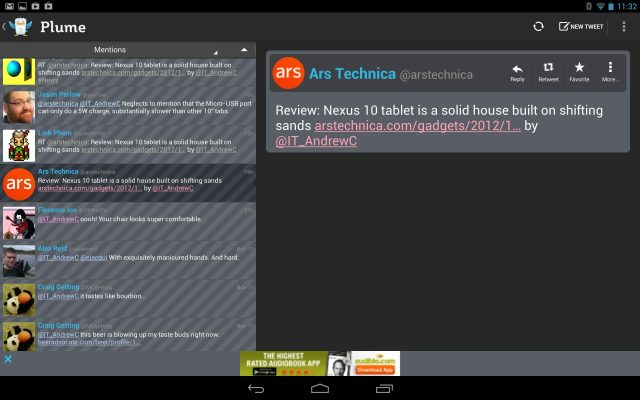Compose with the NEW TWEET button

pyautogui.click(x=581, y=27)
